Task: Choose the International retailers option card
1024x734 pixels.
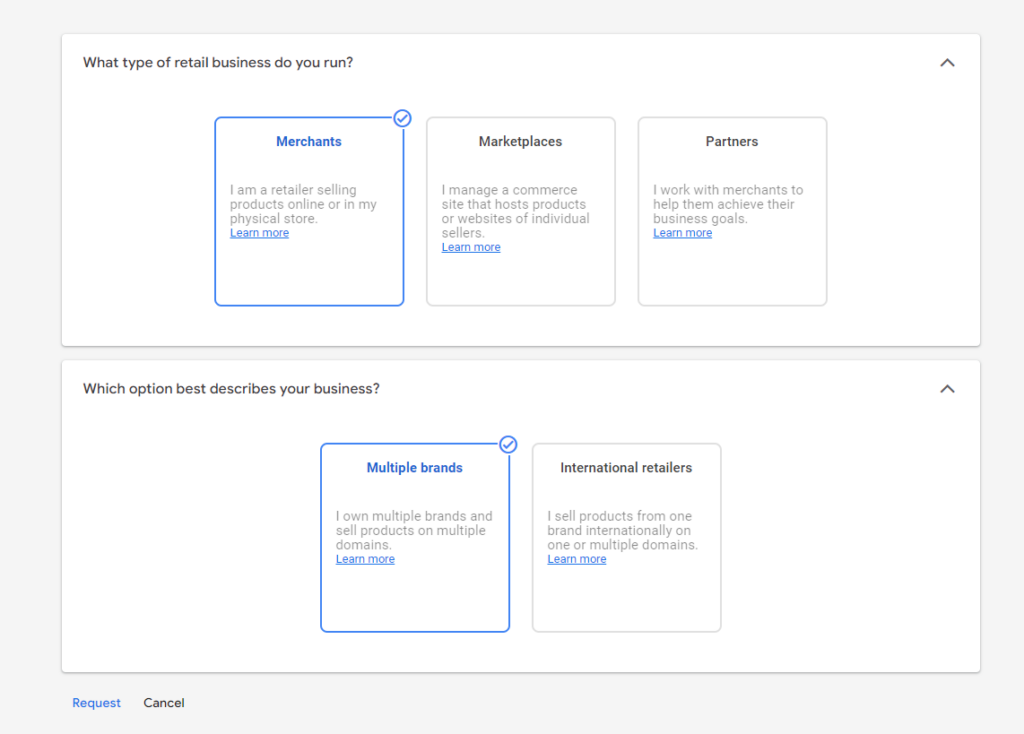Action: click(626, 537)
